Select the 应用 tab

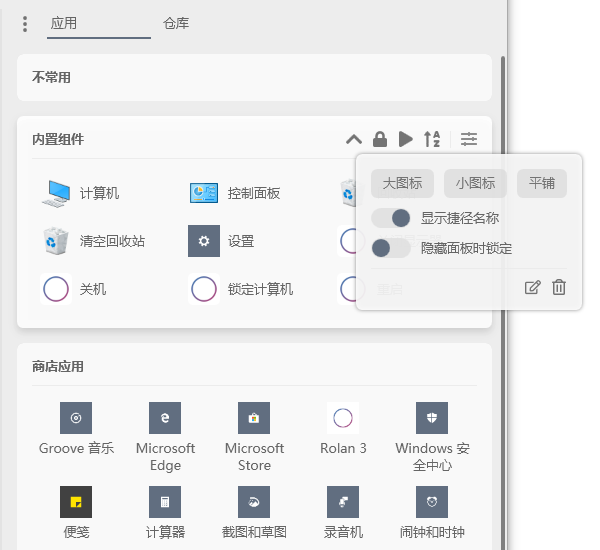pyautogui.click(x=64, y=23)
